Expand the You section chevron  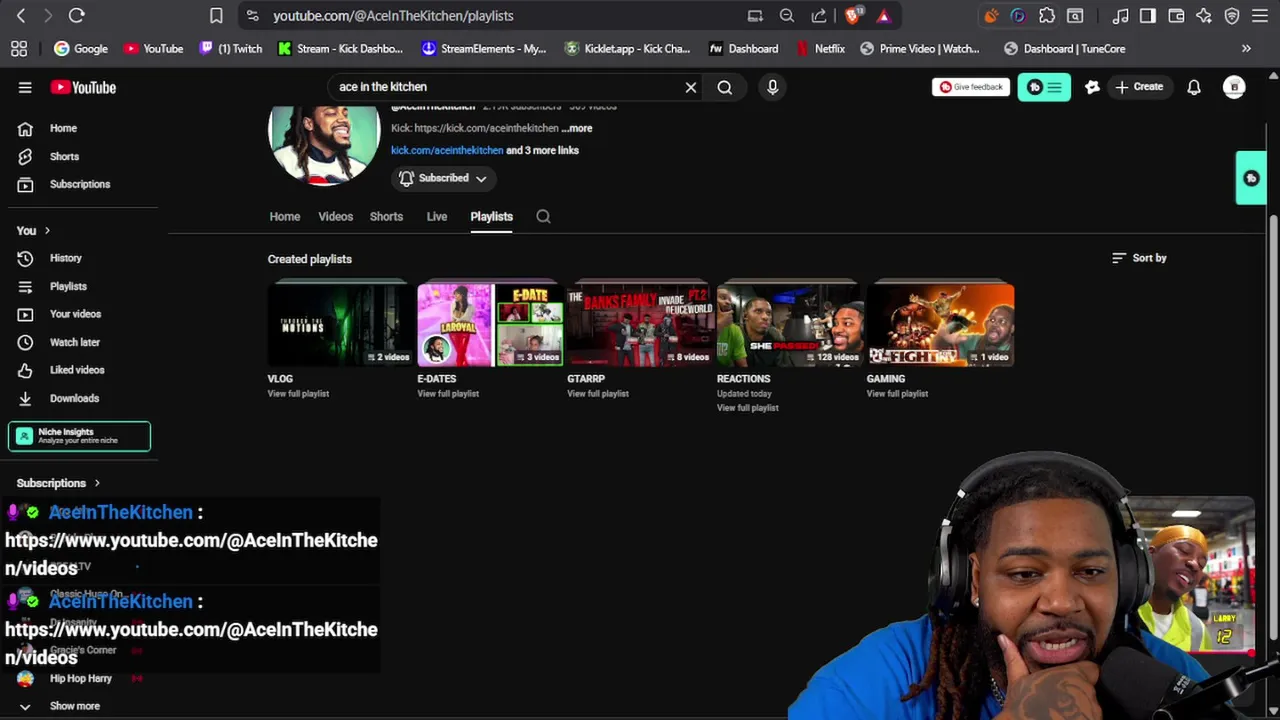tap(46, 230)
